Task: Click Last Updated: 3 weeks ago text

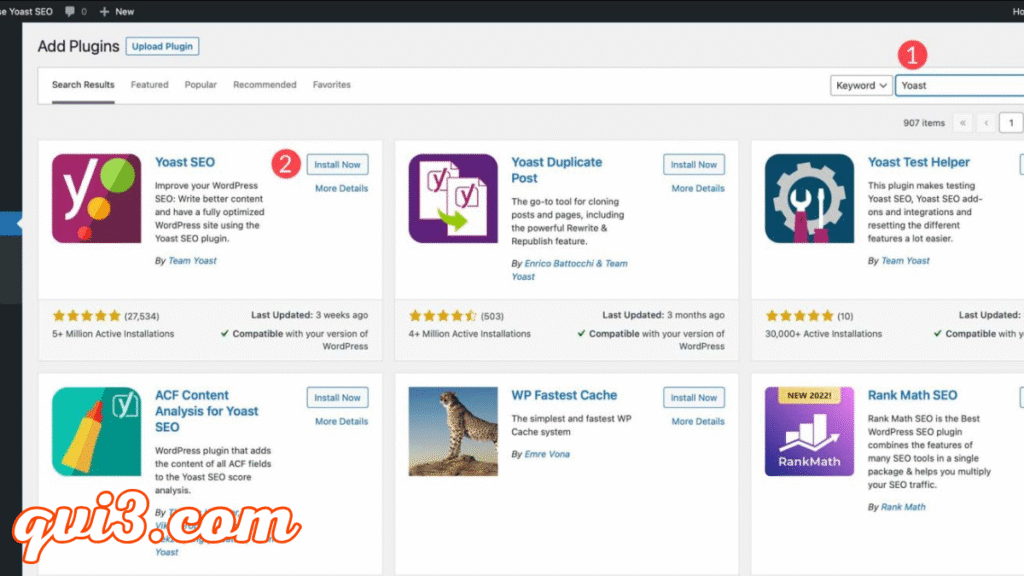Action: pyautogui.click(x=310, y=315)
